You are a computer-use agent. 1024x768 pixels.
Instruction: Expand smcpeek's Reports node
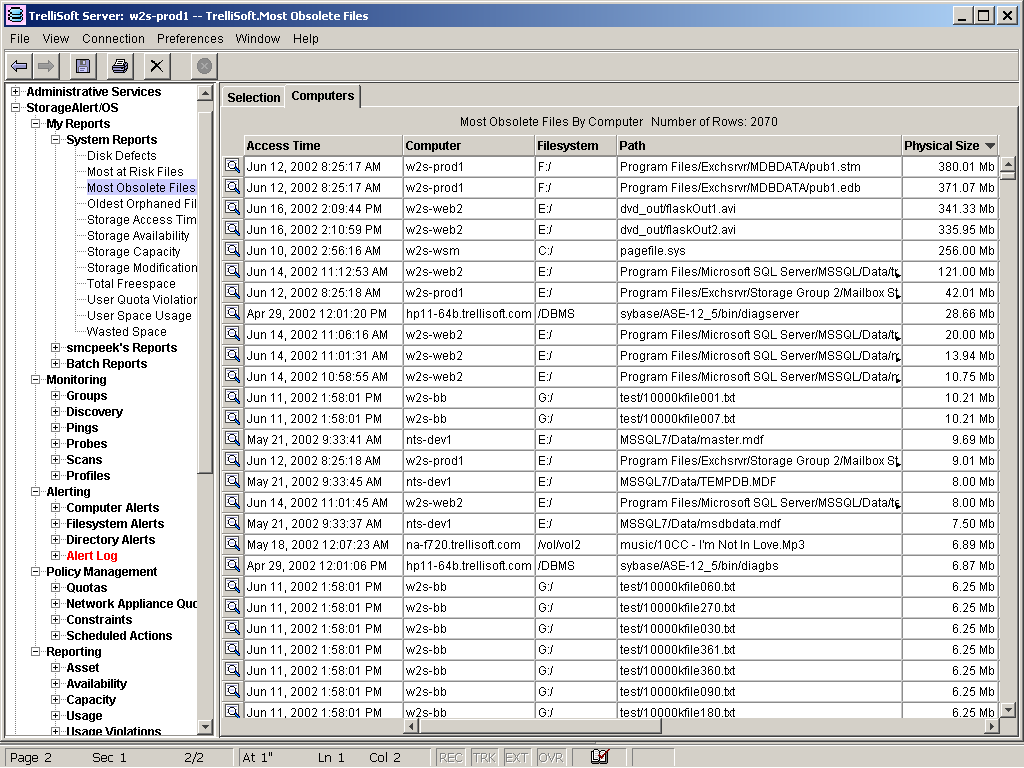tap(56, 347)
